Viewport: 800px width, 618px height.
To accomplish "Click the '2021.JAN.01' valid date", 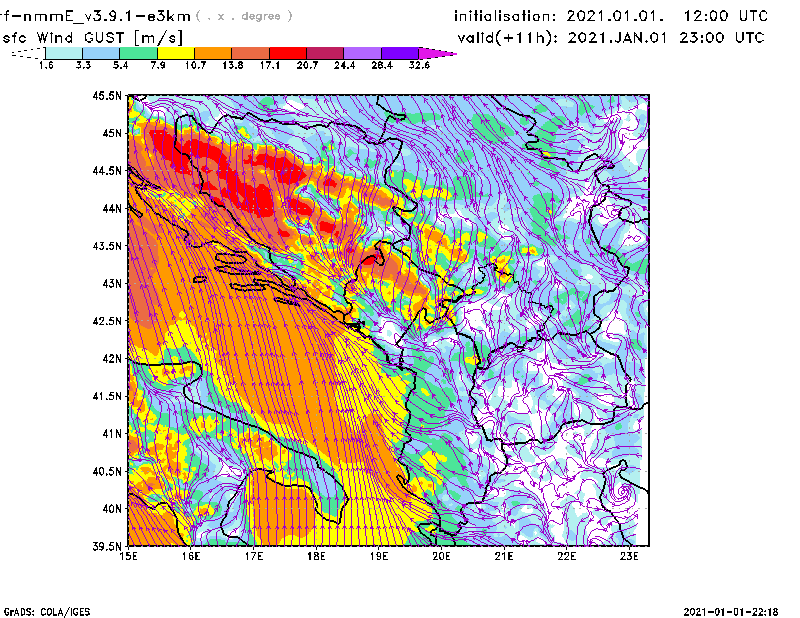I will pyautogui.click(x=617, y=38).
